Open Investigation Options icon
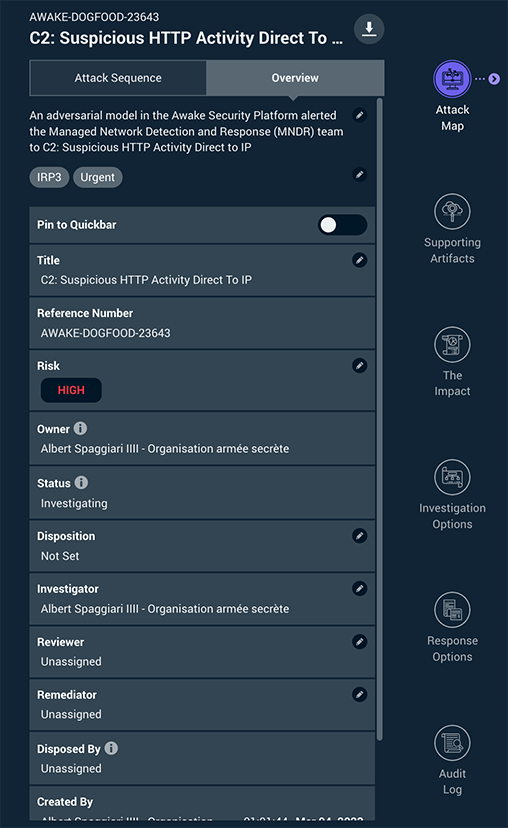This screenshot has height=828, width=508. [452, 477]
